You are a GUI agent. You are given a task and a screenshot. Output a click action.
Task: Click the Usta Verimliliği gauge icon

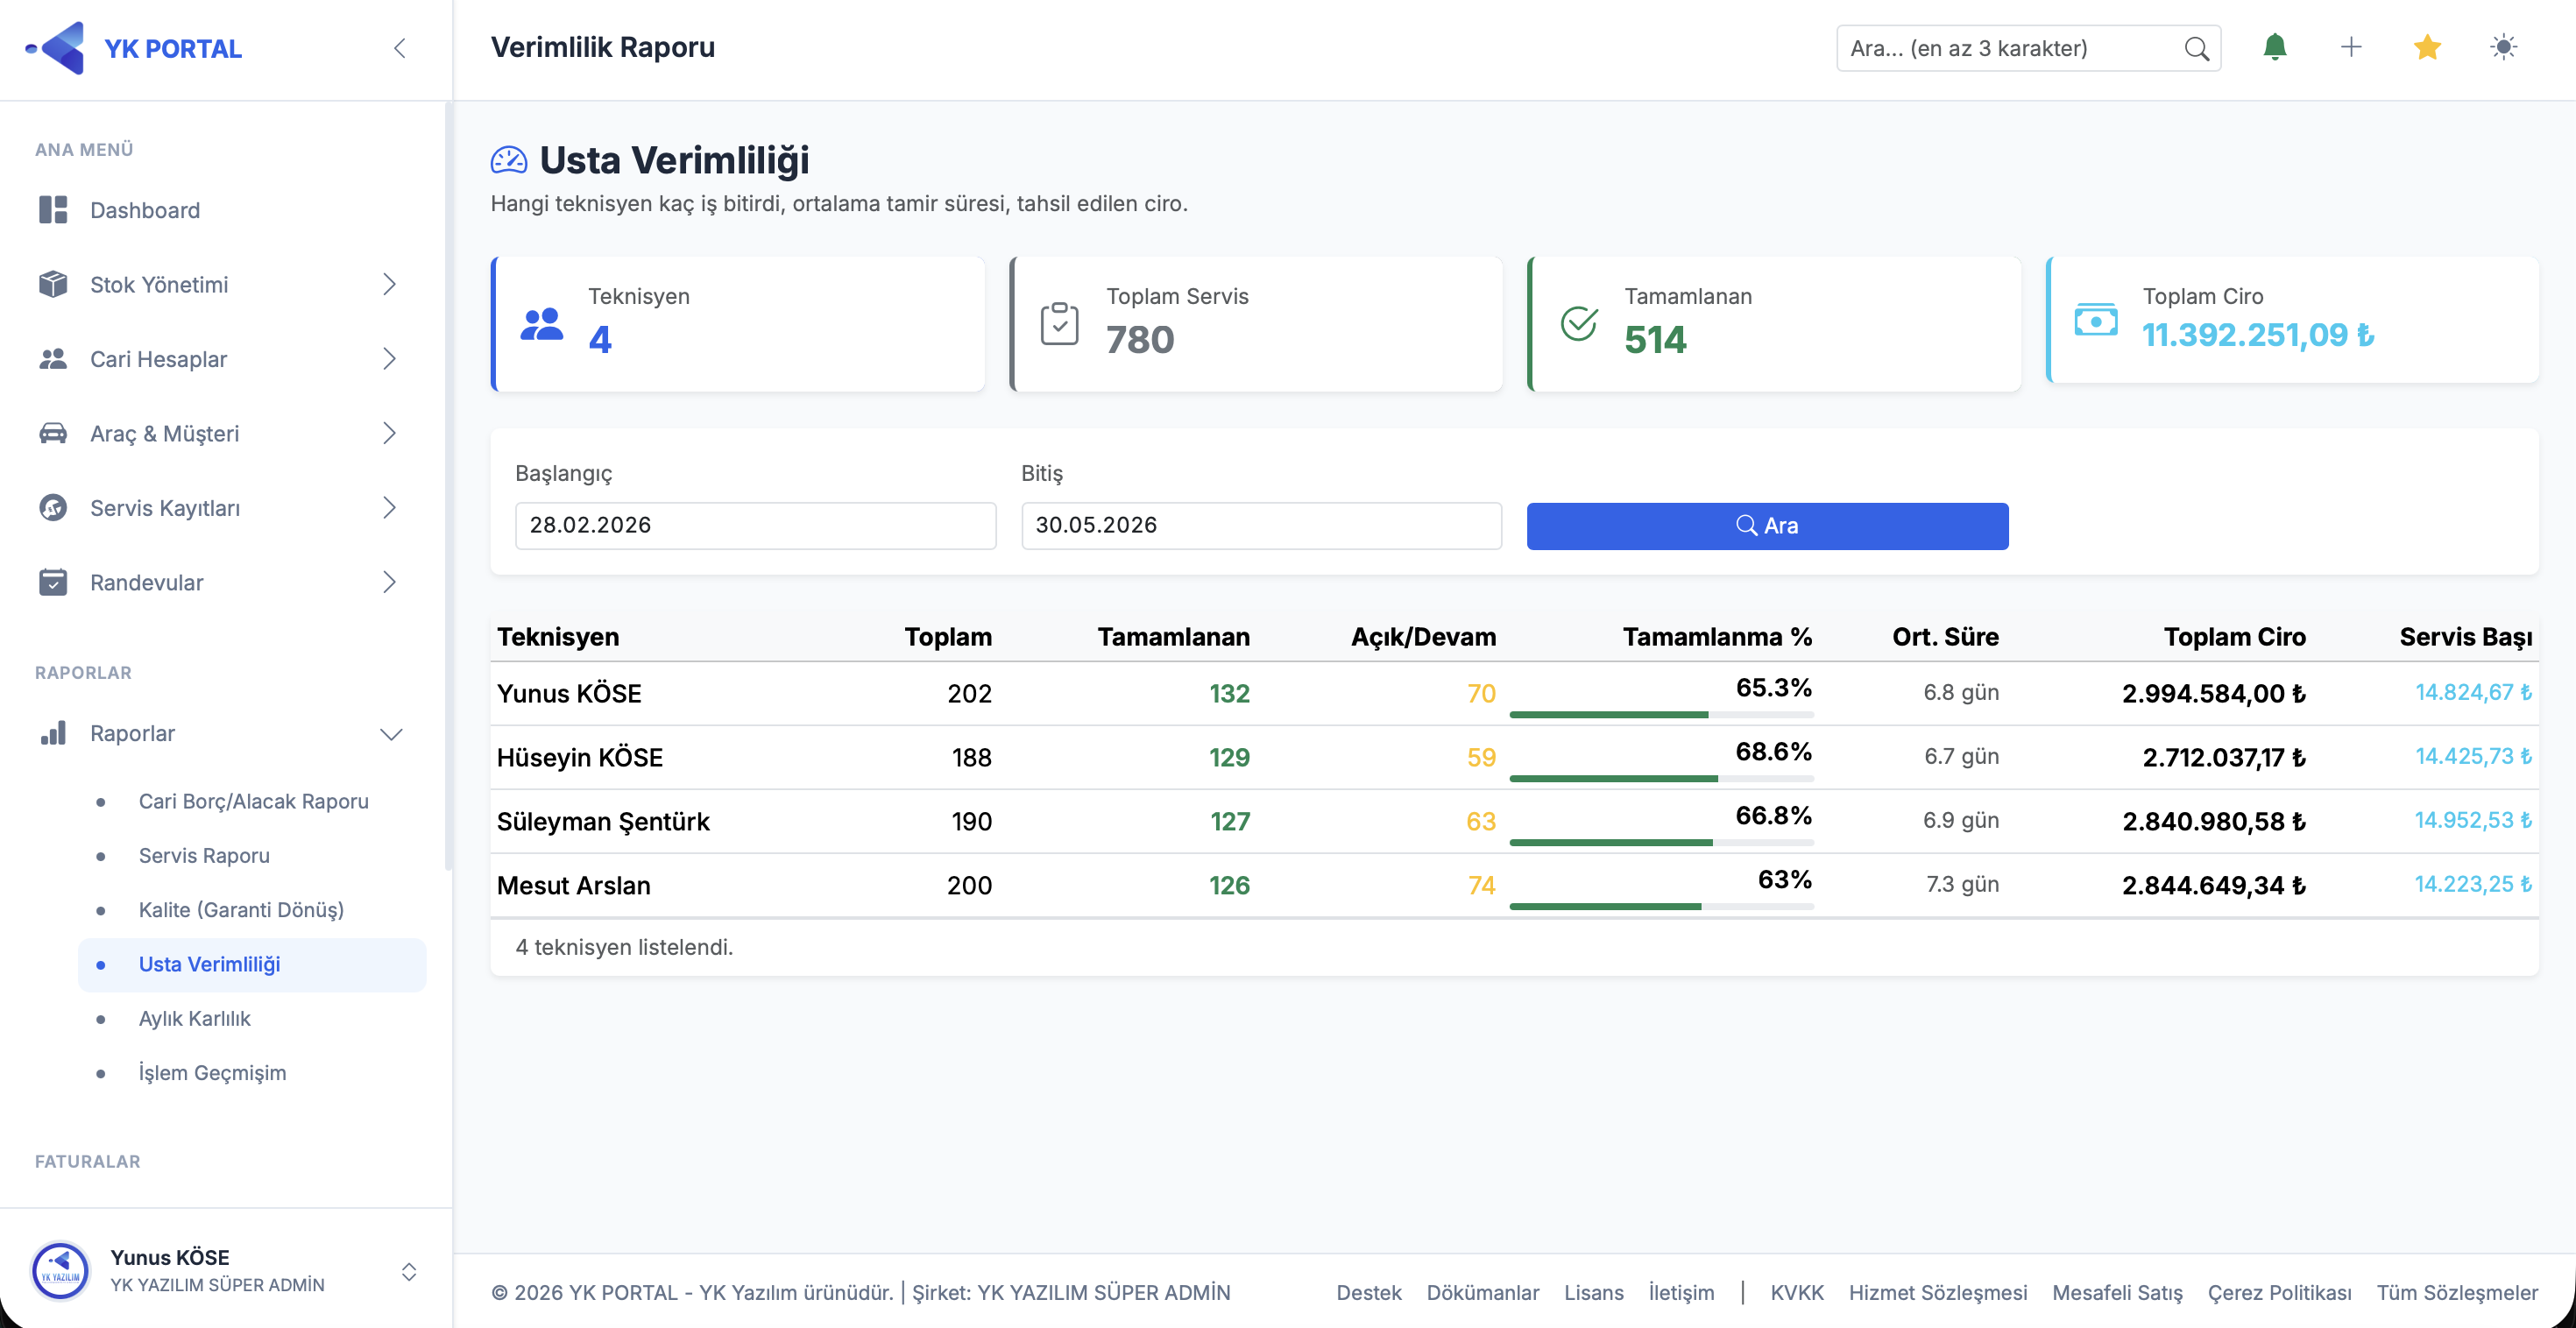pos(509,160)
